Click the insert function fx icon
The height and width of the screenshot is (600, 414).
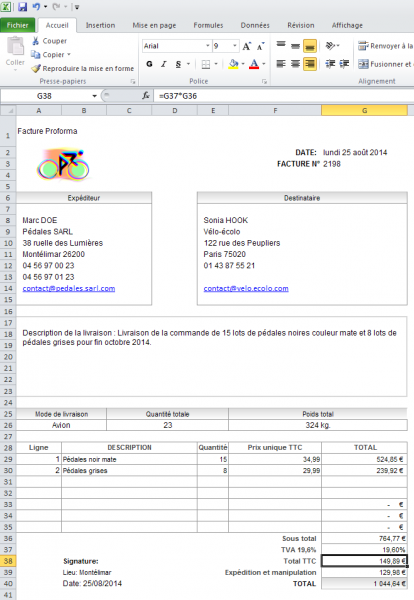coord(146,96)
